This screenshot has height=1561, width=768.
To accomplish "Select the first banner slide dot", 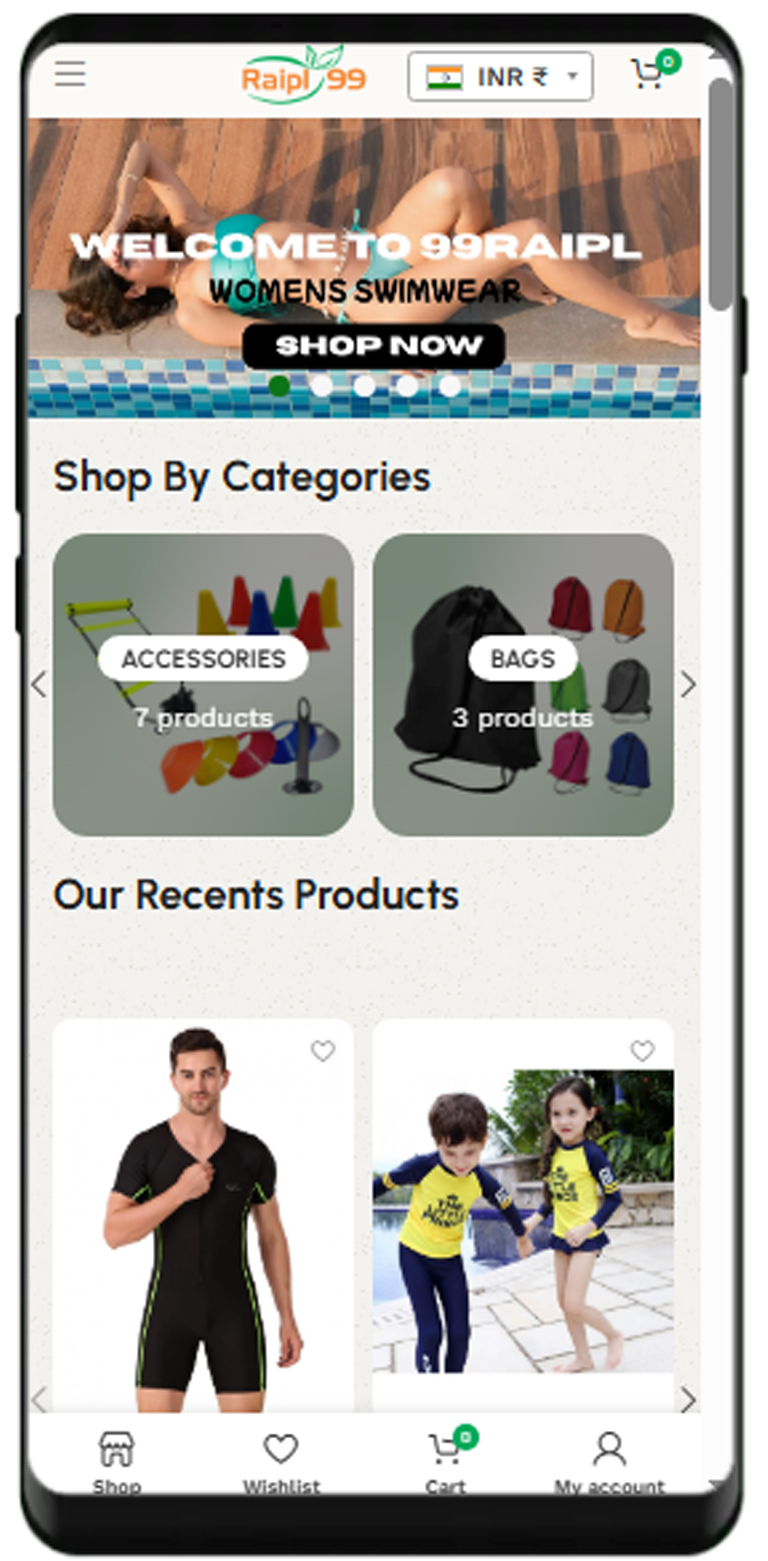I will tap(280, 385).
